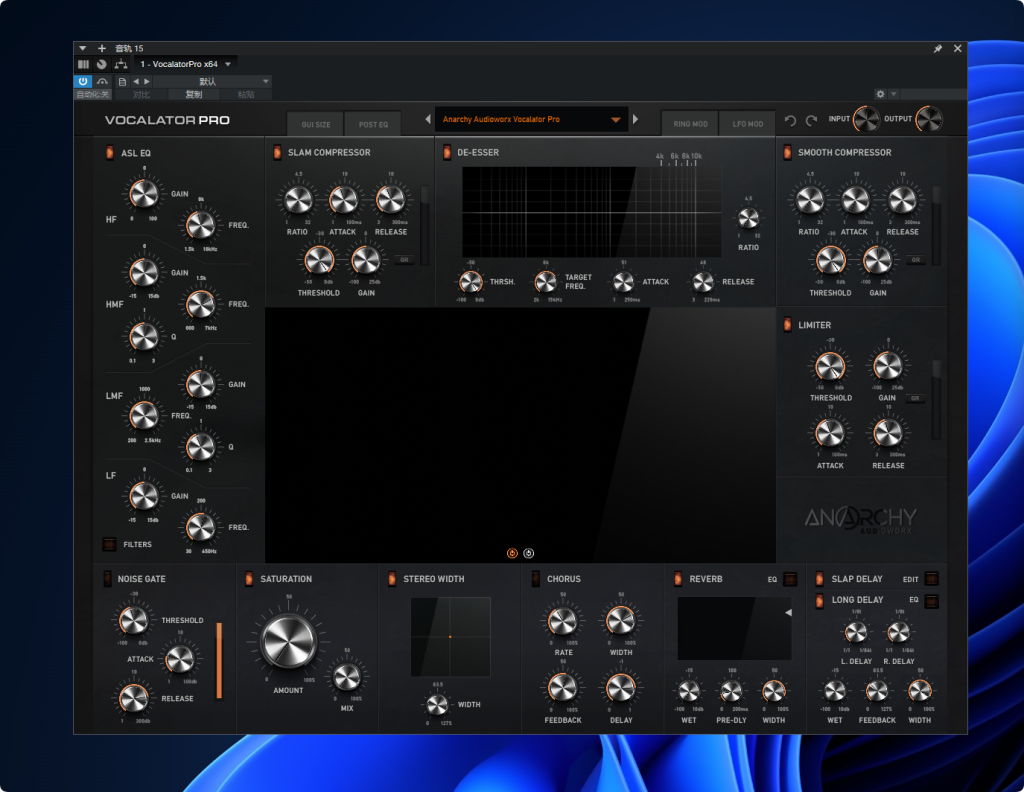Viewport: 1024px width, 792px height.
Task: Click the Slap Delay EDIT button
Action: click(x=932, y=579)
